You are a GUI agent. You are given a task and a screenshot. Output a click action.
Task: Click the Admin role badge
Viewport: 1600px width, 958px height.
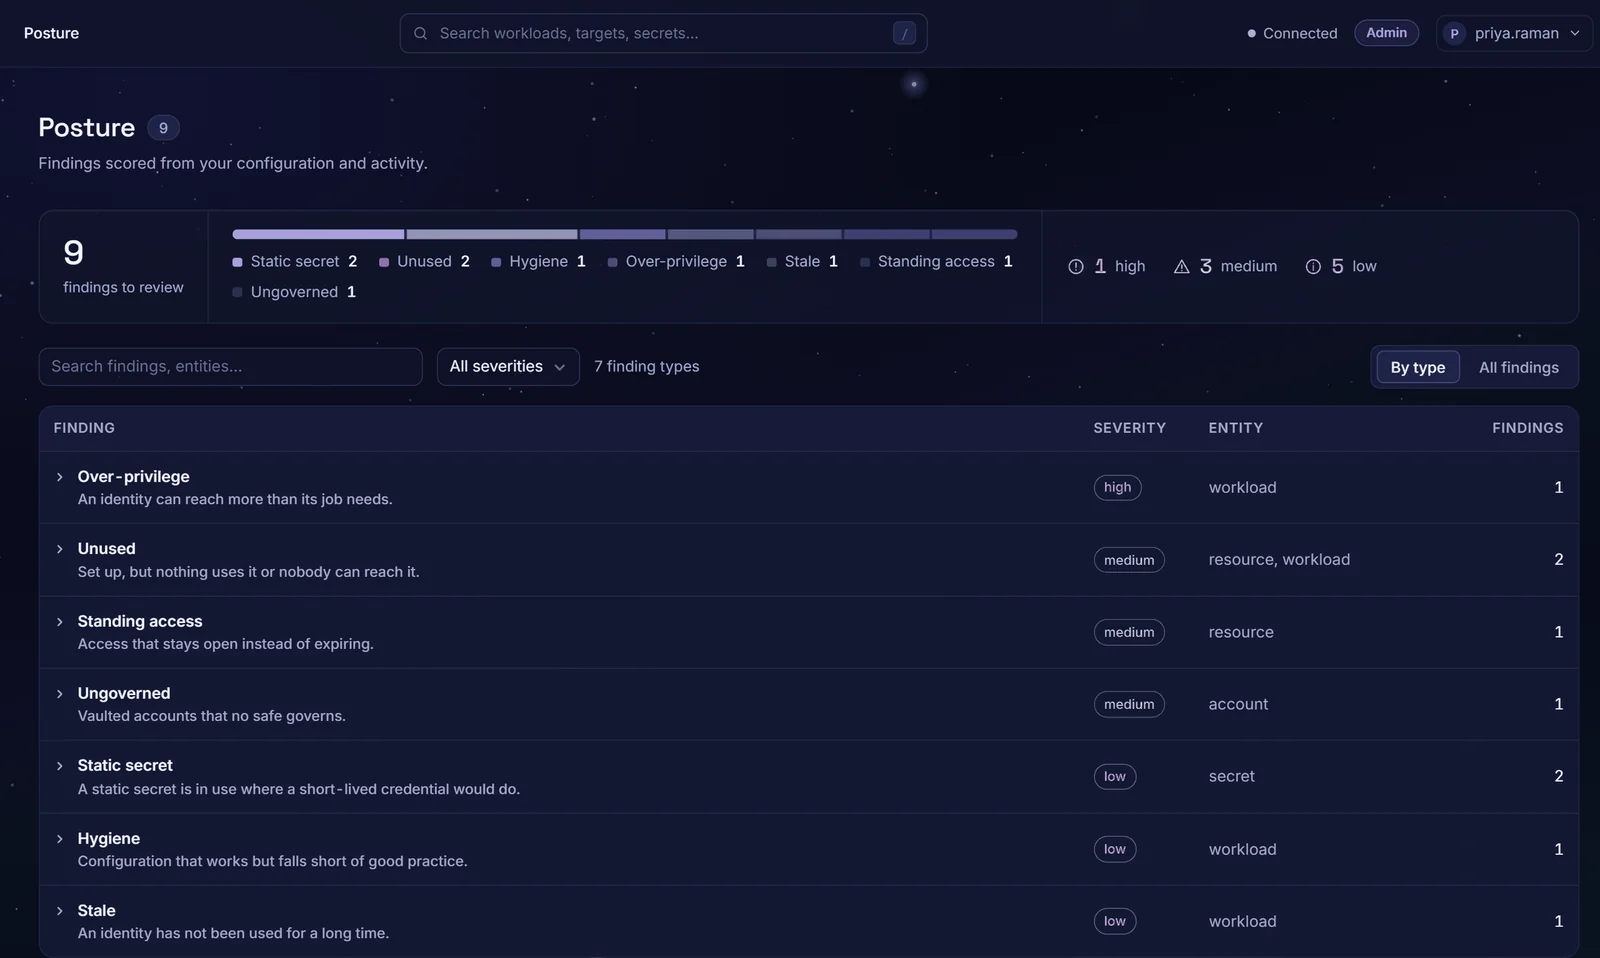point(1386,33)
